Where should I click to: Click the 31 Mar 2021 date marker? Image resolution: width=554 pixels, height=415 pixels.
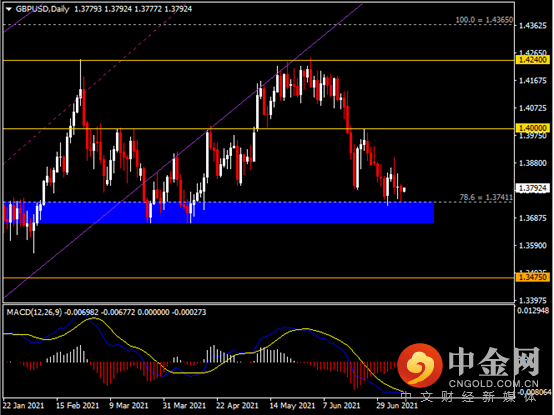click(x=184, y=405)
